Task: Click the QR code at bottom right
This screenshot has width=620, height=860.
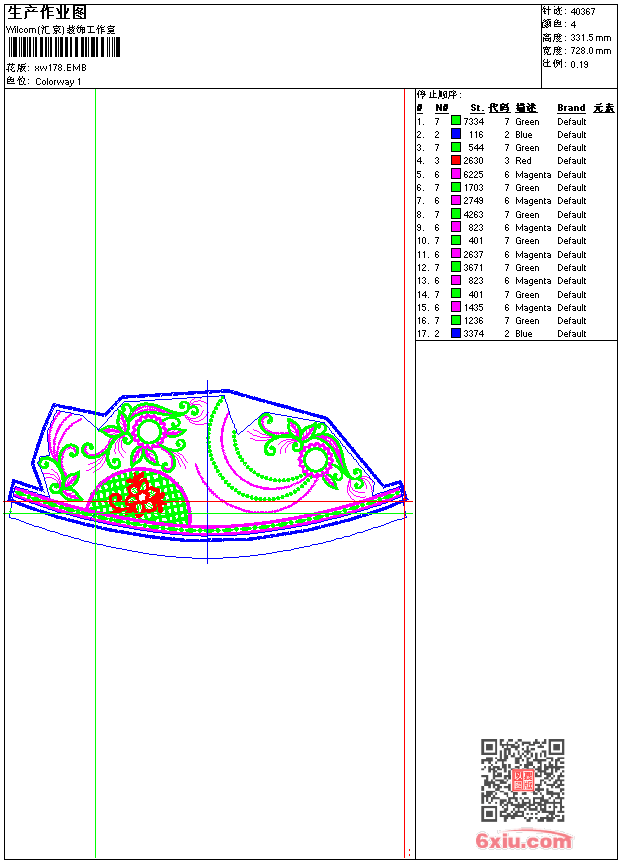Action: (x=523, y=780)
